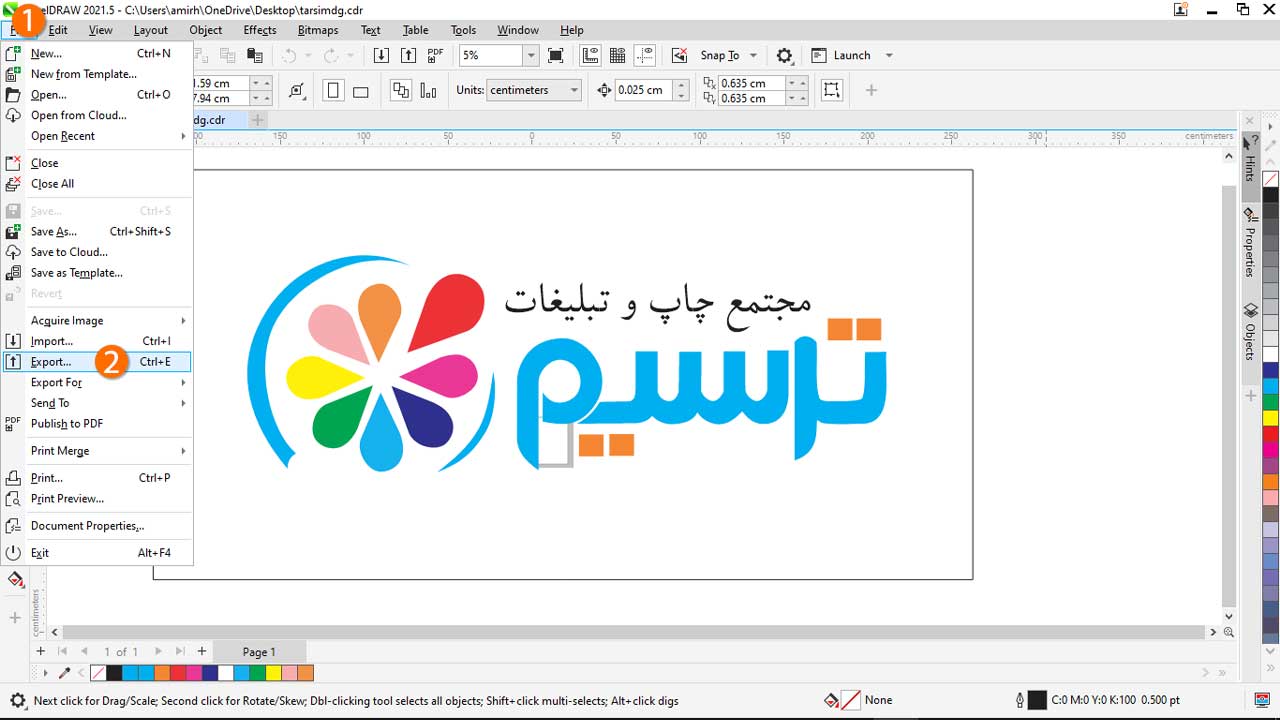The image size is (1280, 720).
Task: Pick the eyedropper in document palette
Action: tap(65, 673)
